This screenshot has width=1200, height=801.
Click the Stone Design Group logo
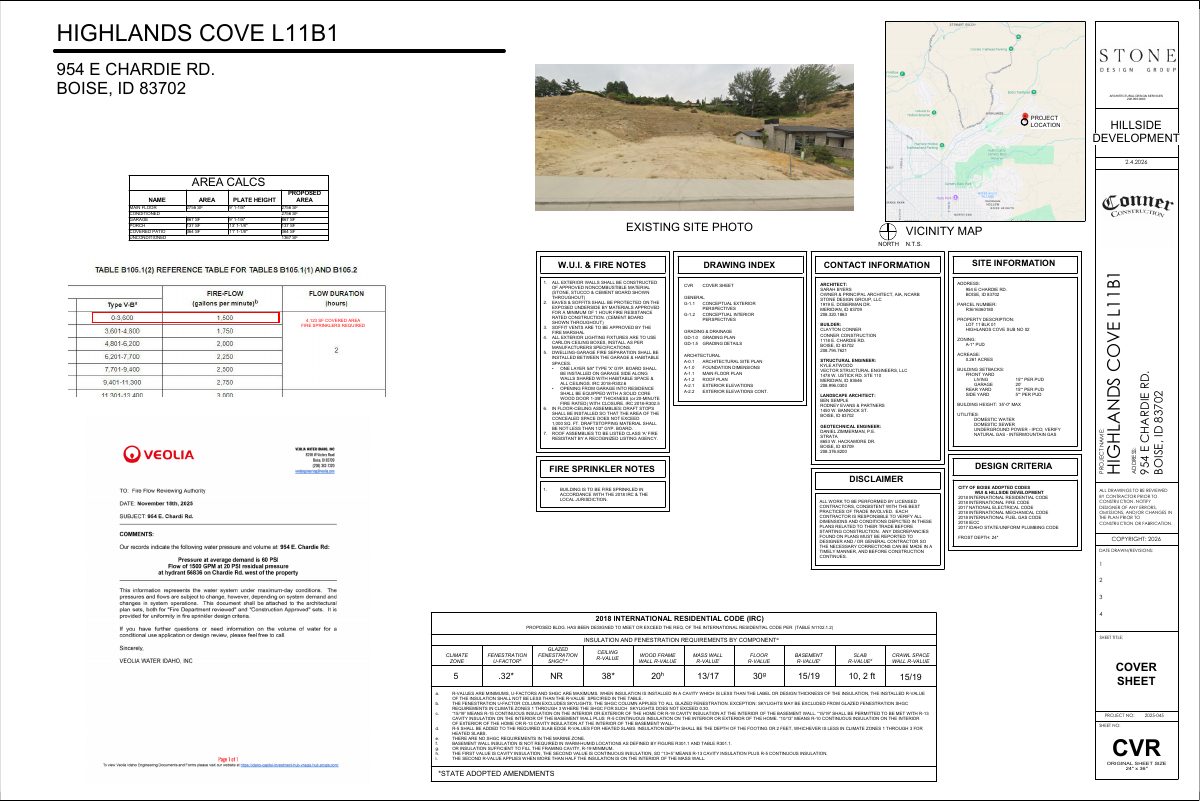pyautogui.click(x=1140, y=62)
